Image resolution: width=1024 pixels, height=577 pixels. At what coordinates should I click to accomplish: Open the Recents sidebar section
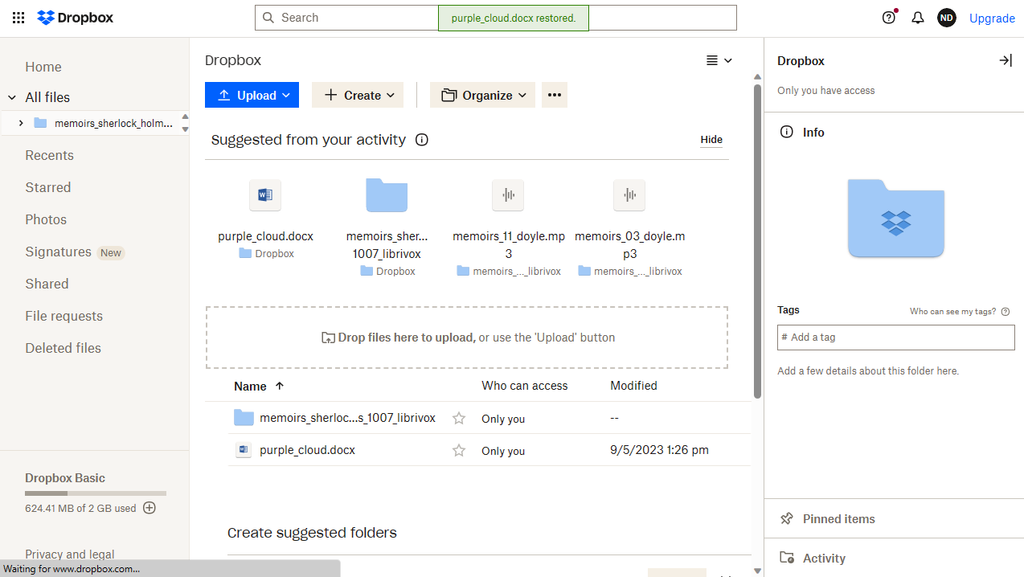click(49, 155)
